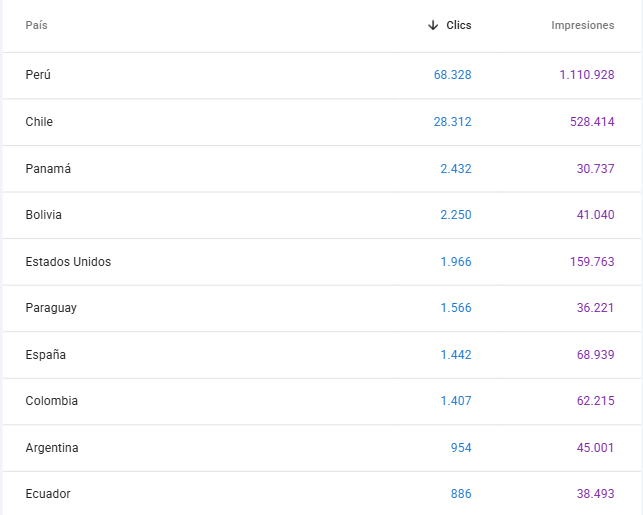This screenshot has width=643, height=515.
Task: Click the 45.001 impressions value
Action: (595, 448)
